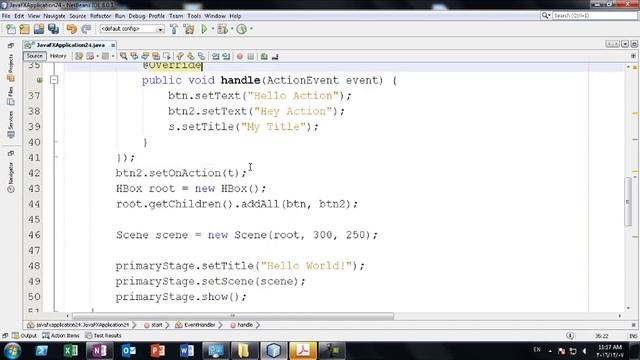
Task: Click the start breadcrumb item
Action: coord(153,325)
